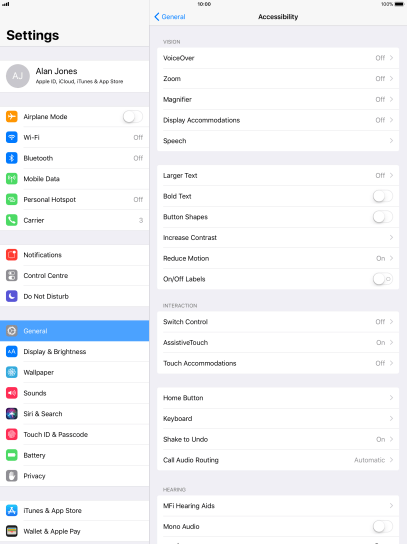Open the iTunes & App Store icon

pos(11,510)
